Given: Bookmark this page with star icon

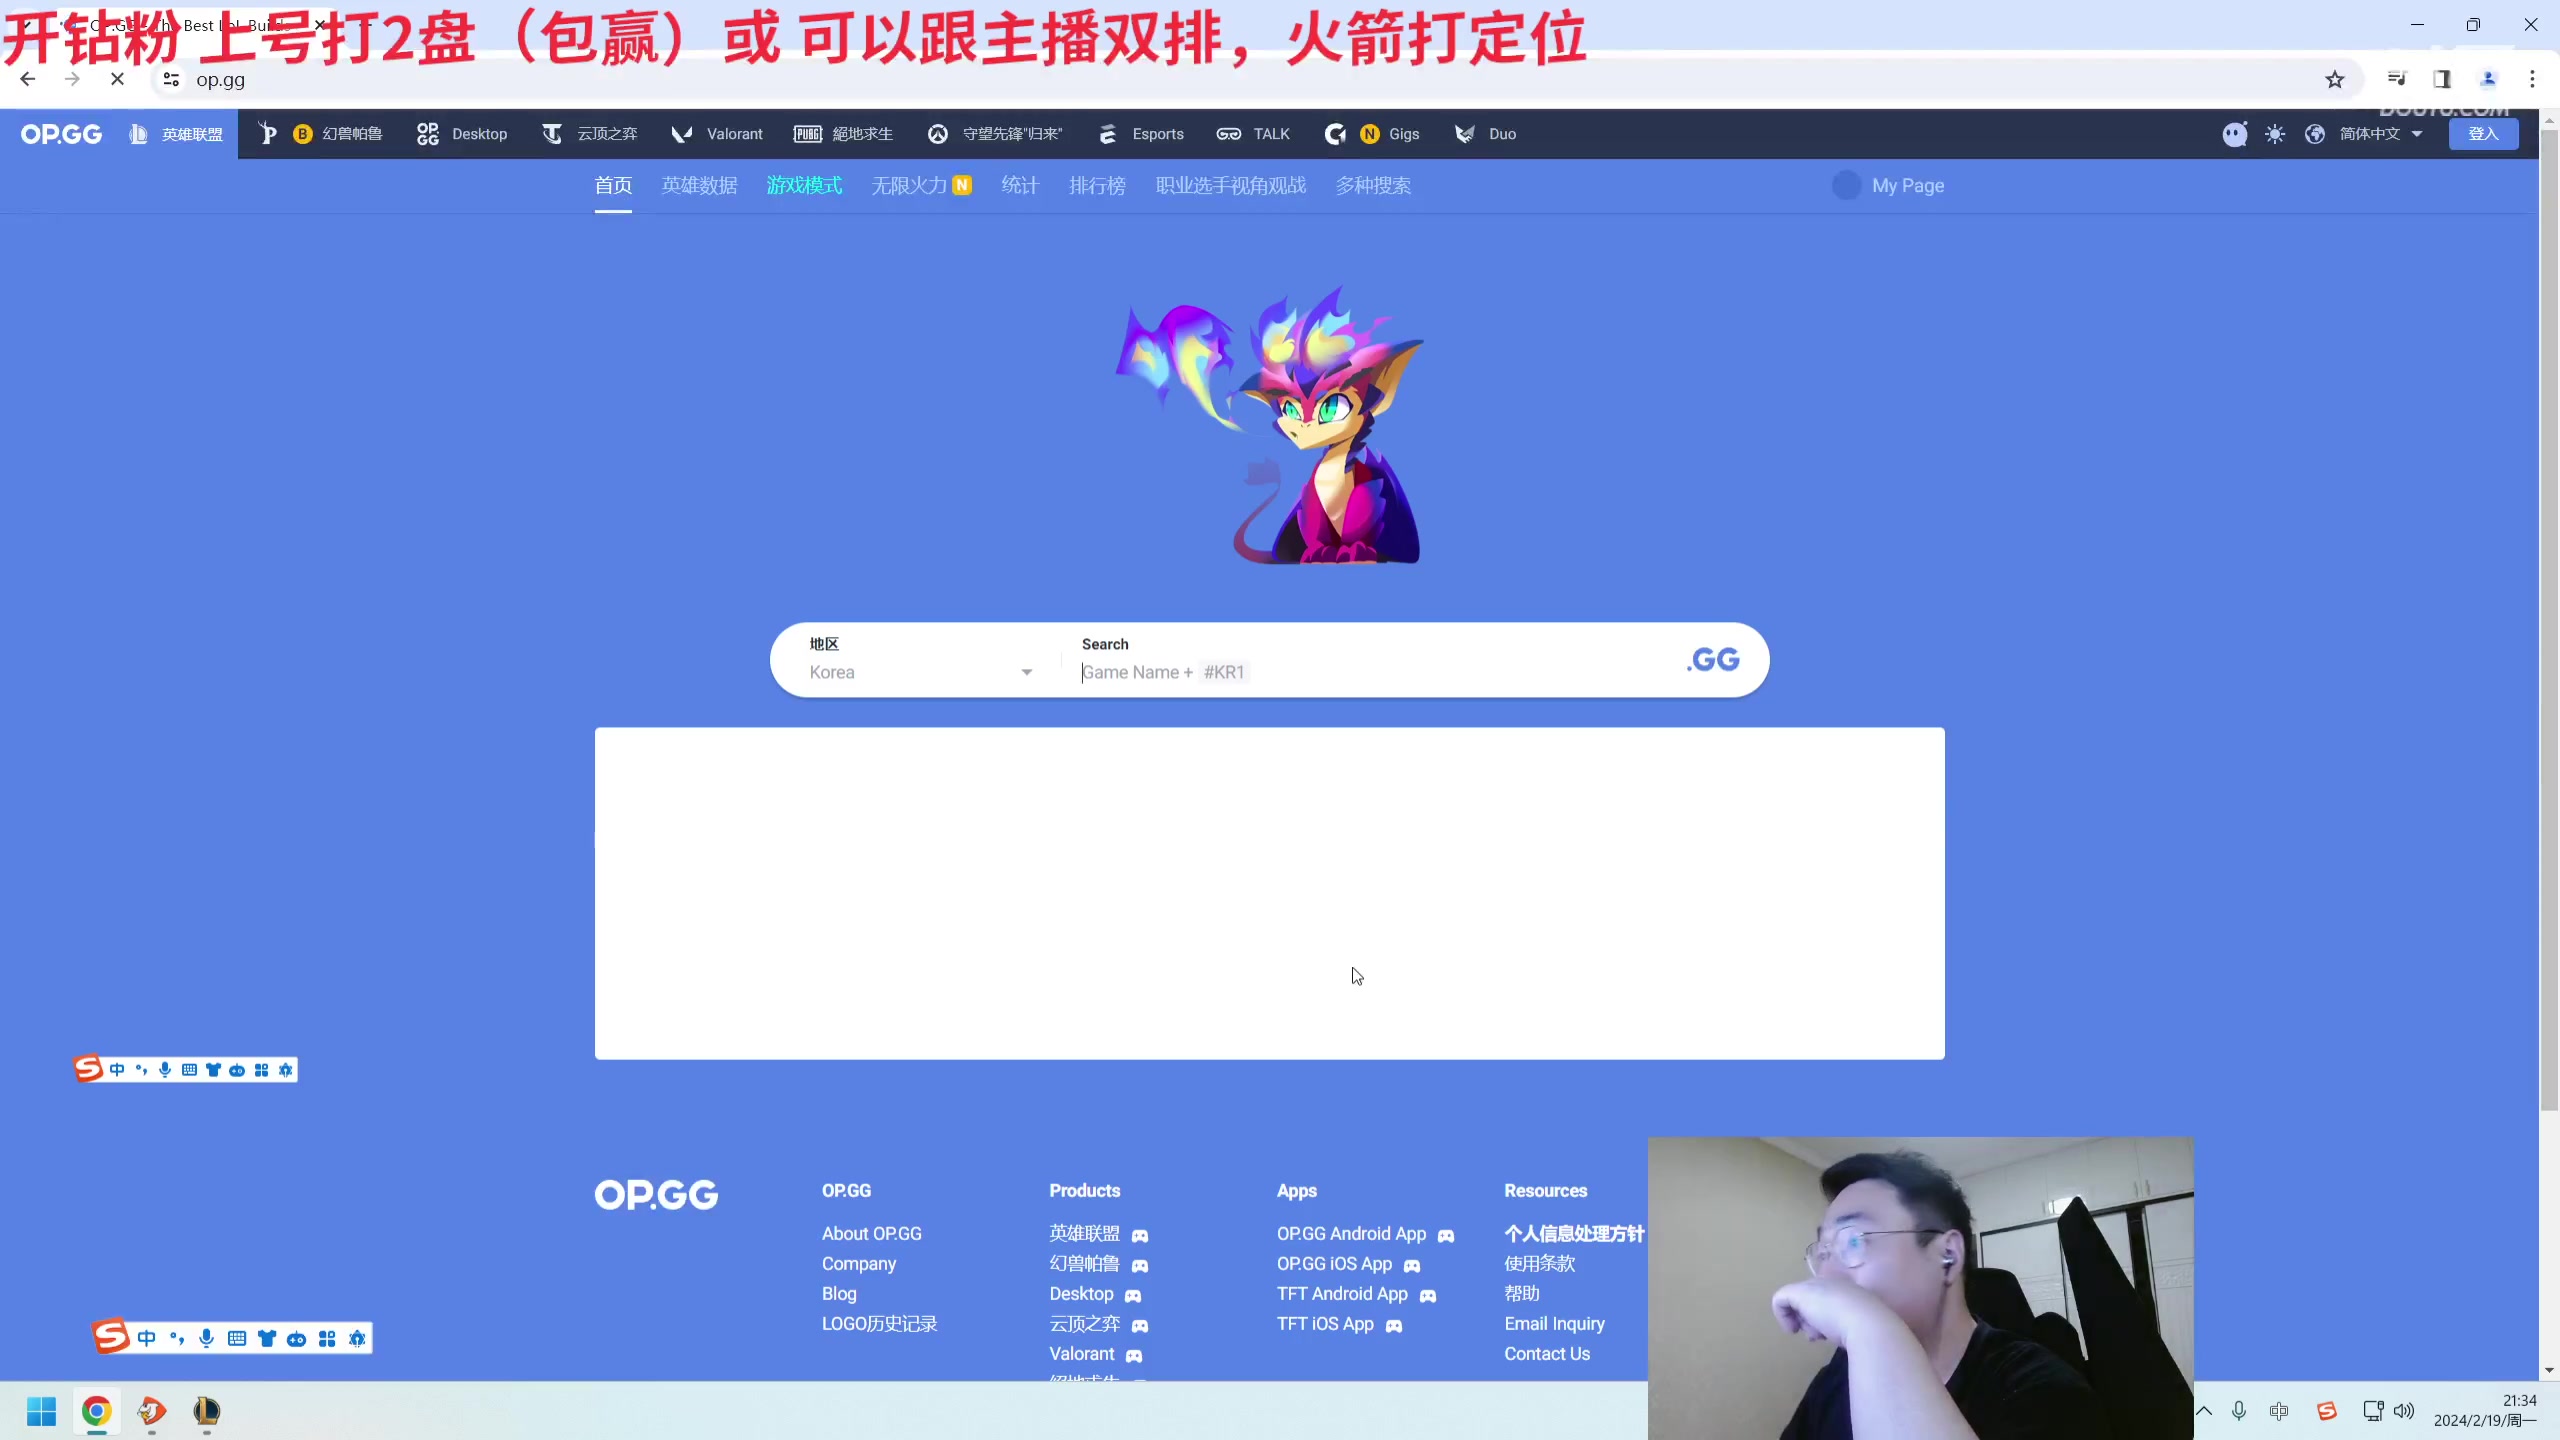Looking at the screenshot, I should (2334, 79).
